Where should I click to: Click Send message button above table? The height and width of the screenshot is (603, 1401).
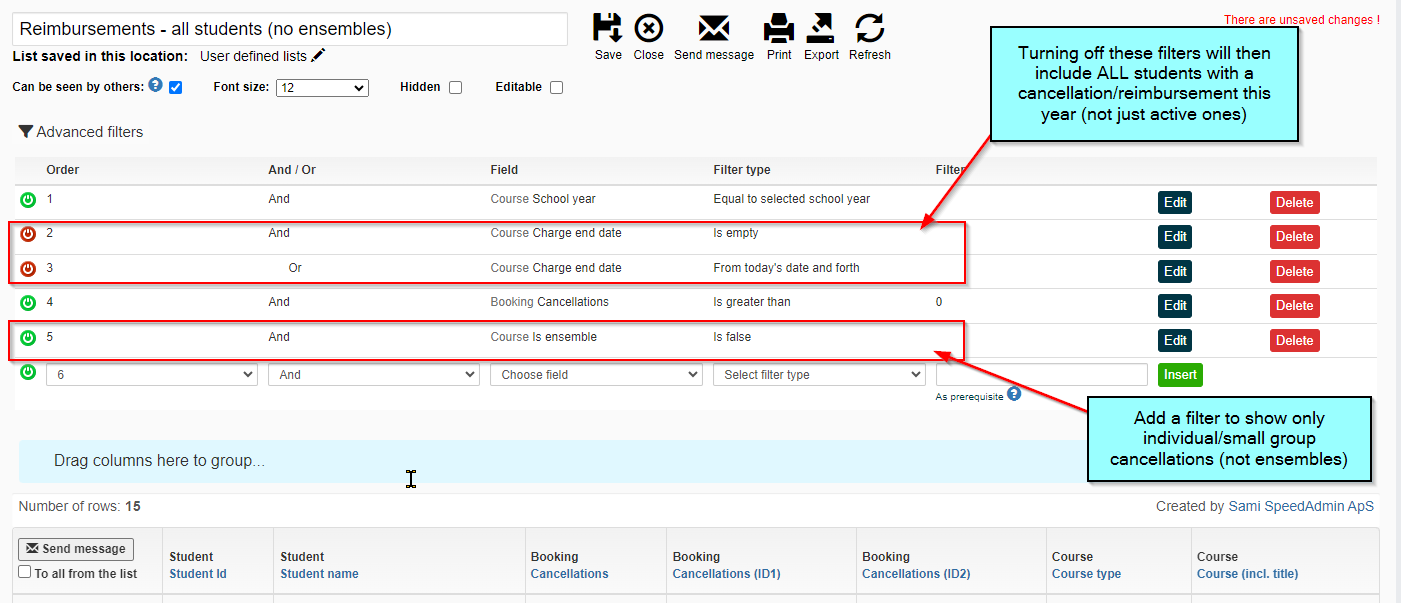(x=76, y=549)
